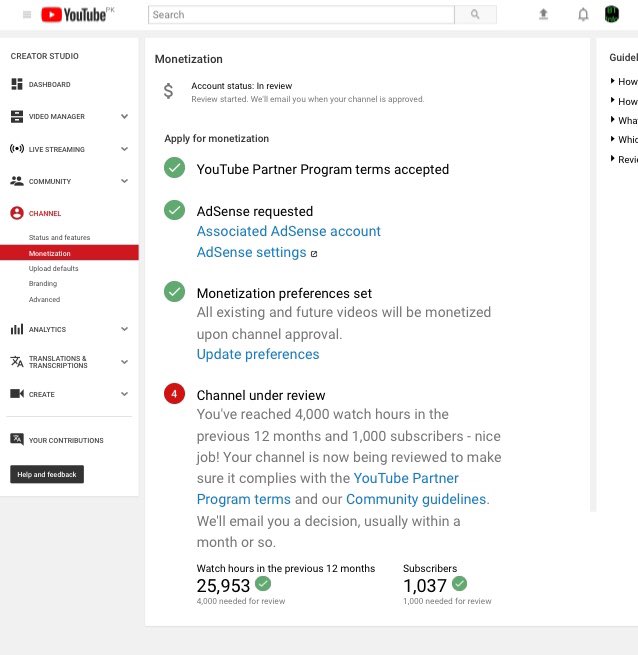Viewport: 638px width, 655px height.
Task: Click the Channel person icon
Action: pos(17,213)
